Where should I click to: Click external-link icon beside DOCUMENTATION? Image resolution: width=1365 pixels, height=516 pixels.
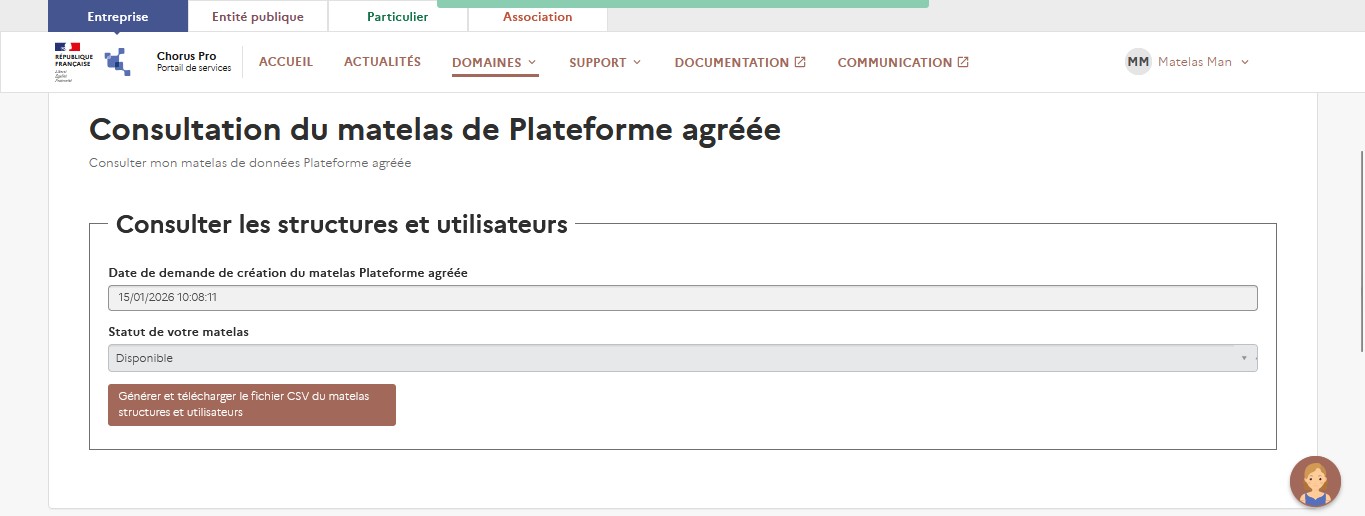point(800,62)
